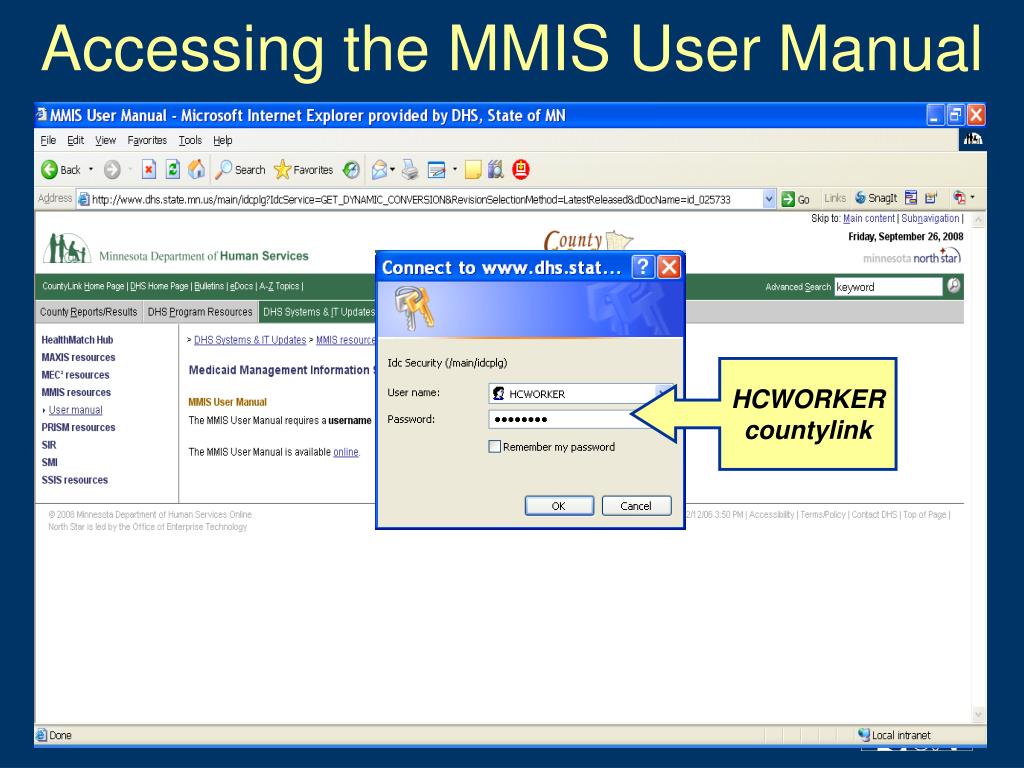Open the address bar dropdown arrow
The image size is (1024, 768).
[x=769, y=199]
